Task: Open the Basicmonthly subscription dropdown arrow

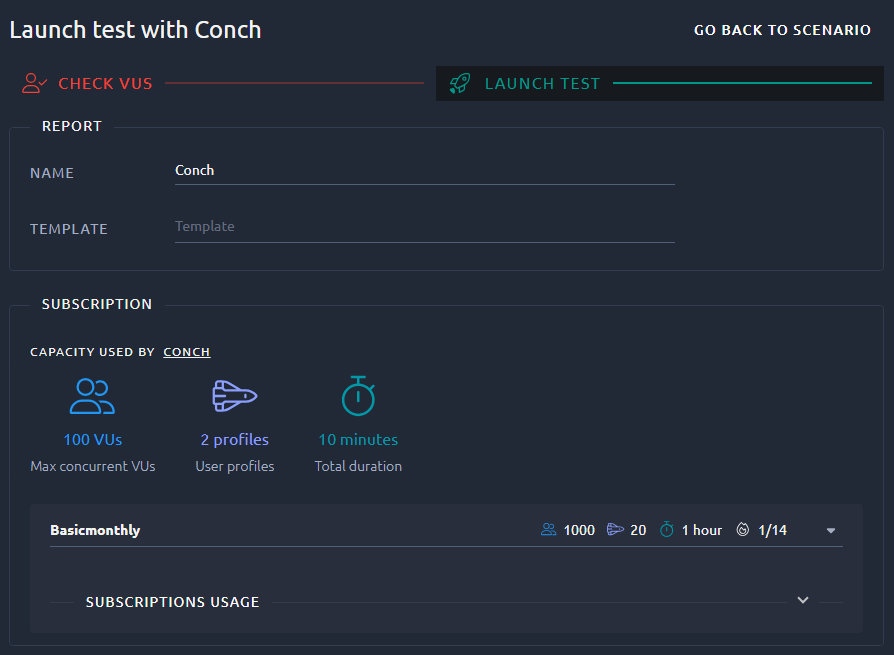Action: (831, 531)
